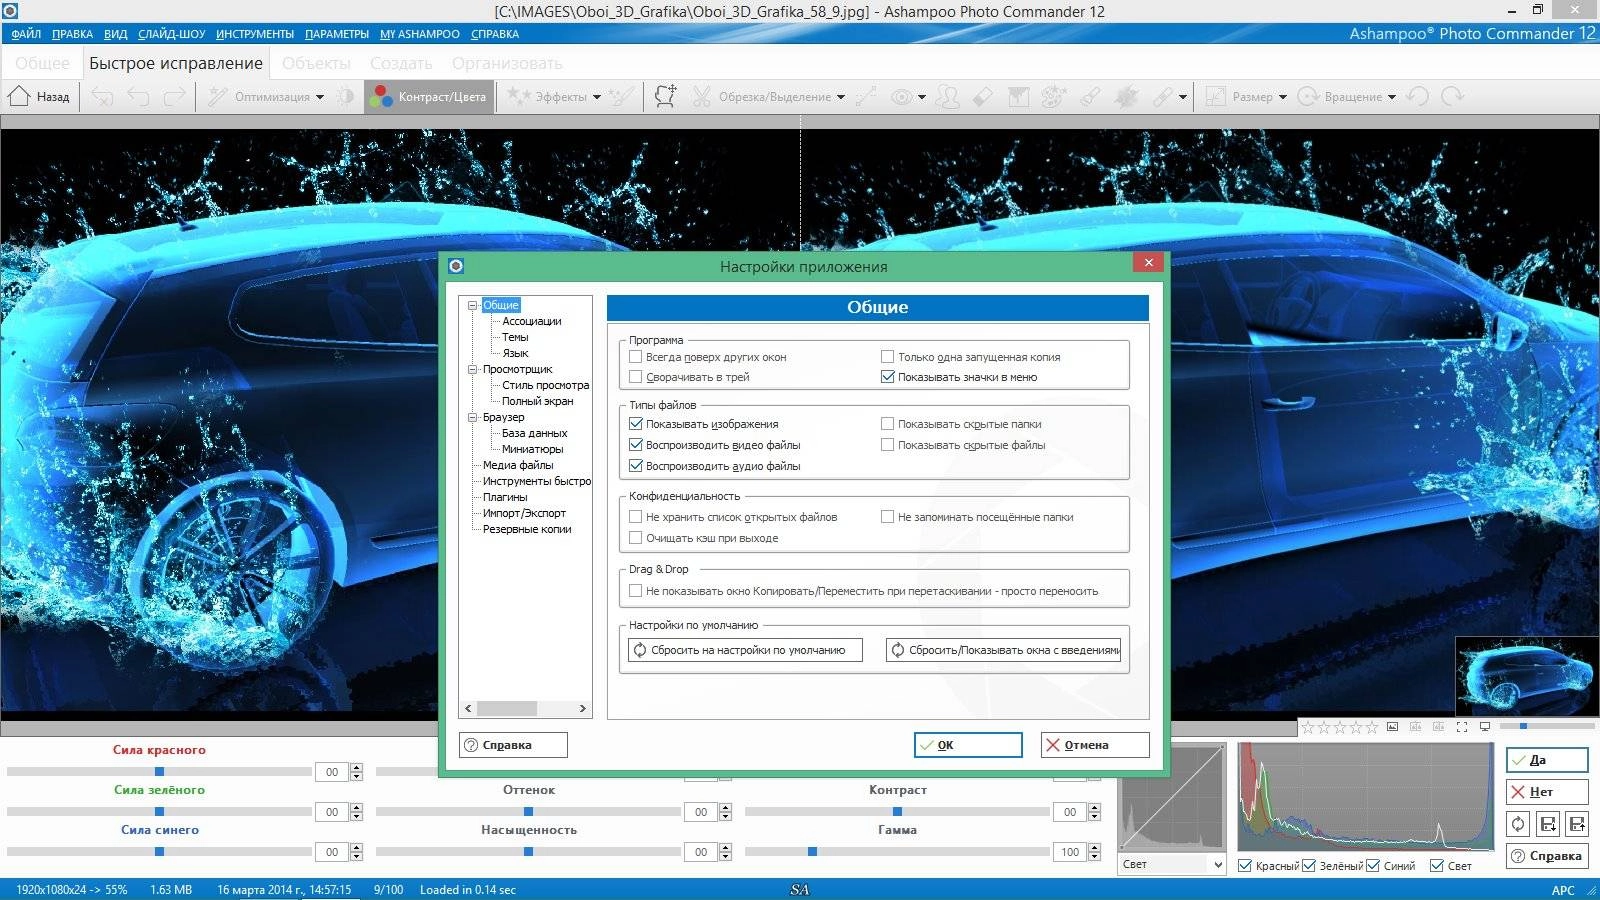
Task: Click the flashlight tool icon
Action: 1090,96
